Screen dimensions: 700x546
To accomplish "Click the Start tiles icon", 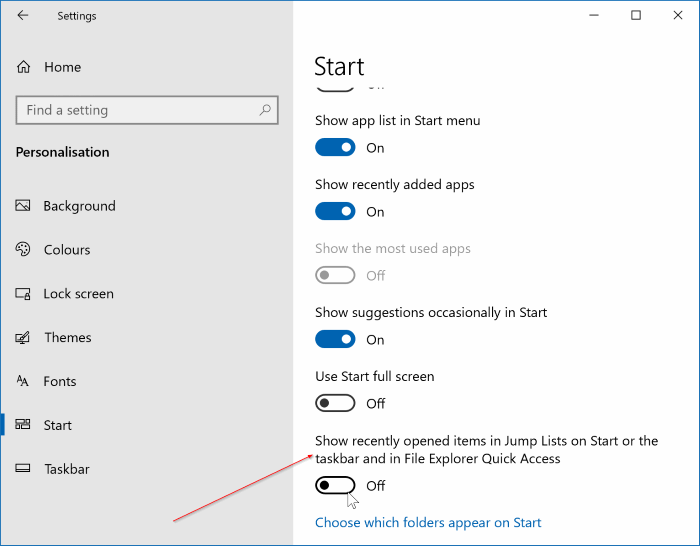I will point(23,424).
